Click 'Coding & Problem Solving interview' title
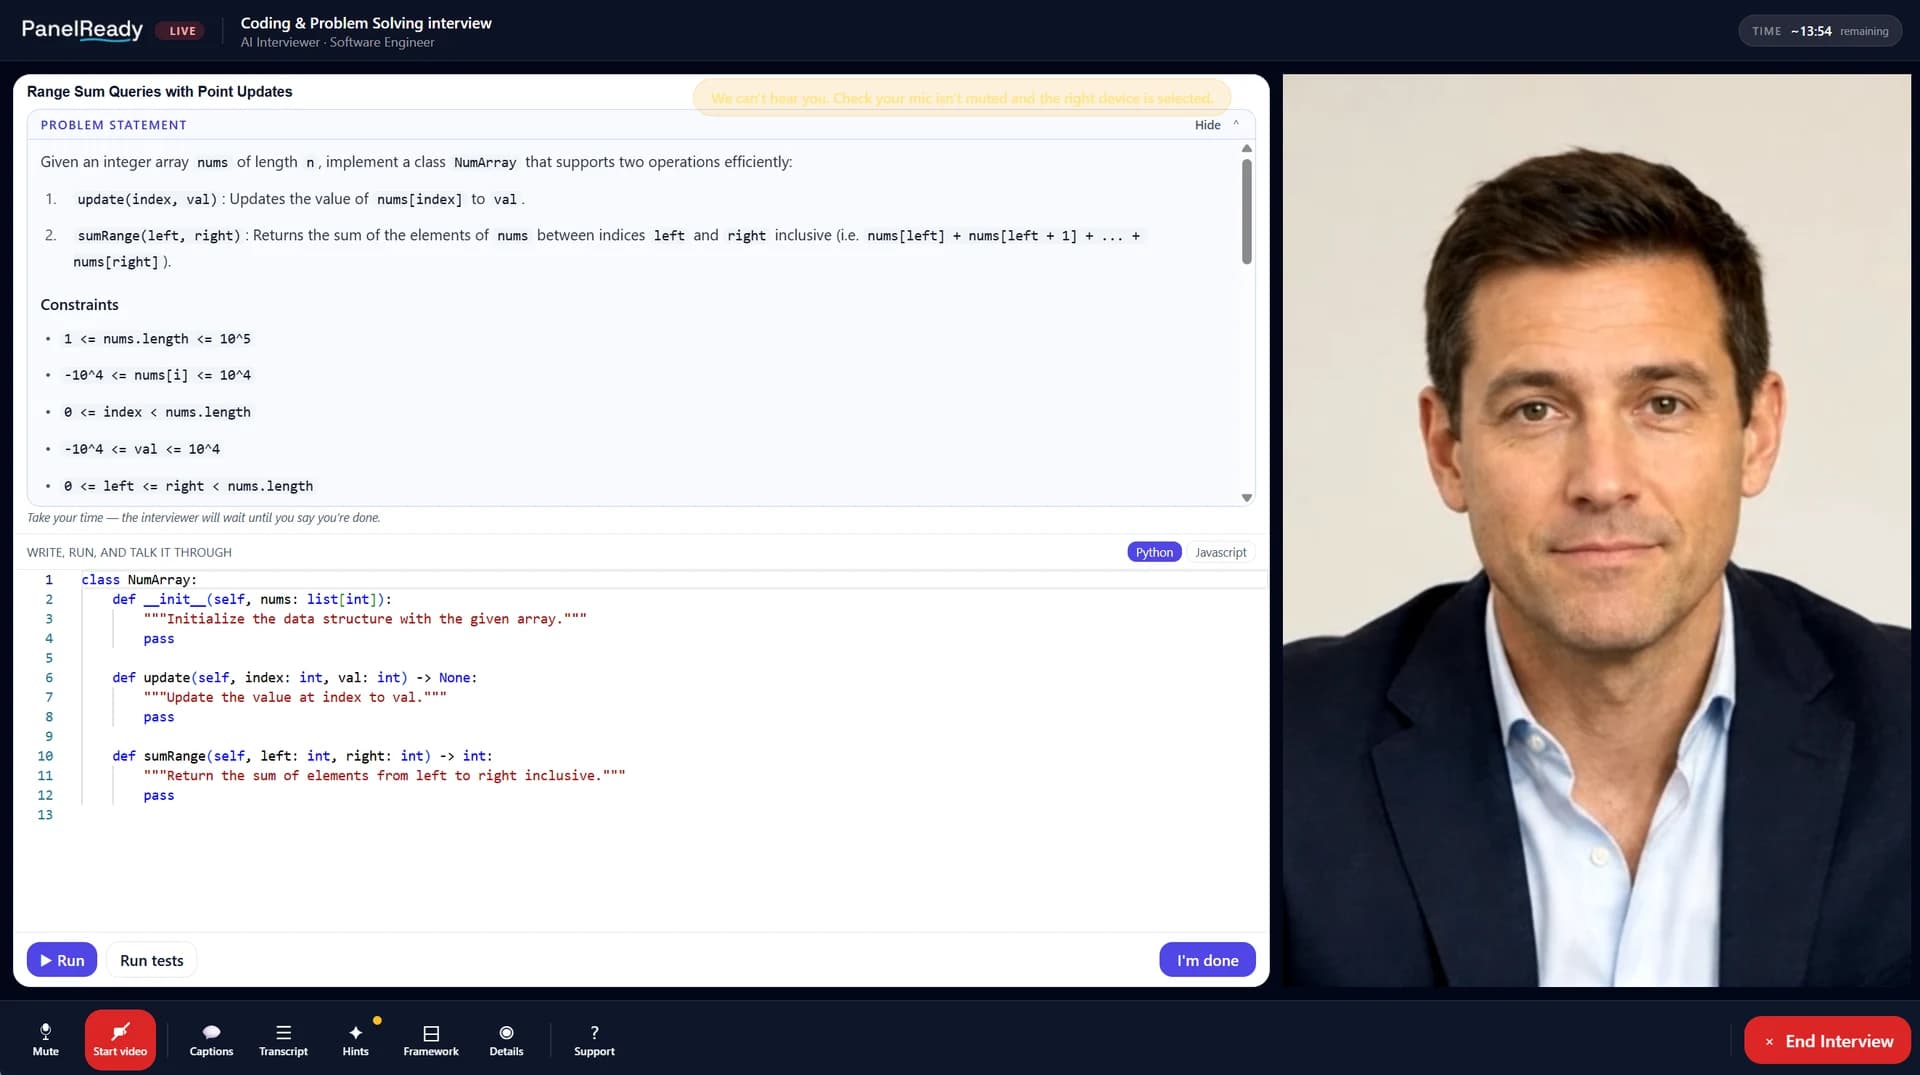Screen dimensions: 1920x1075 [366, 23]
